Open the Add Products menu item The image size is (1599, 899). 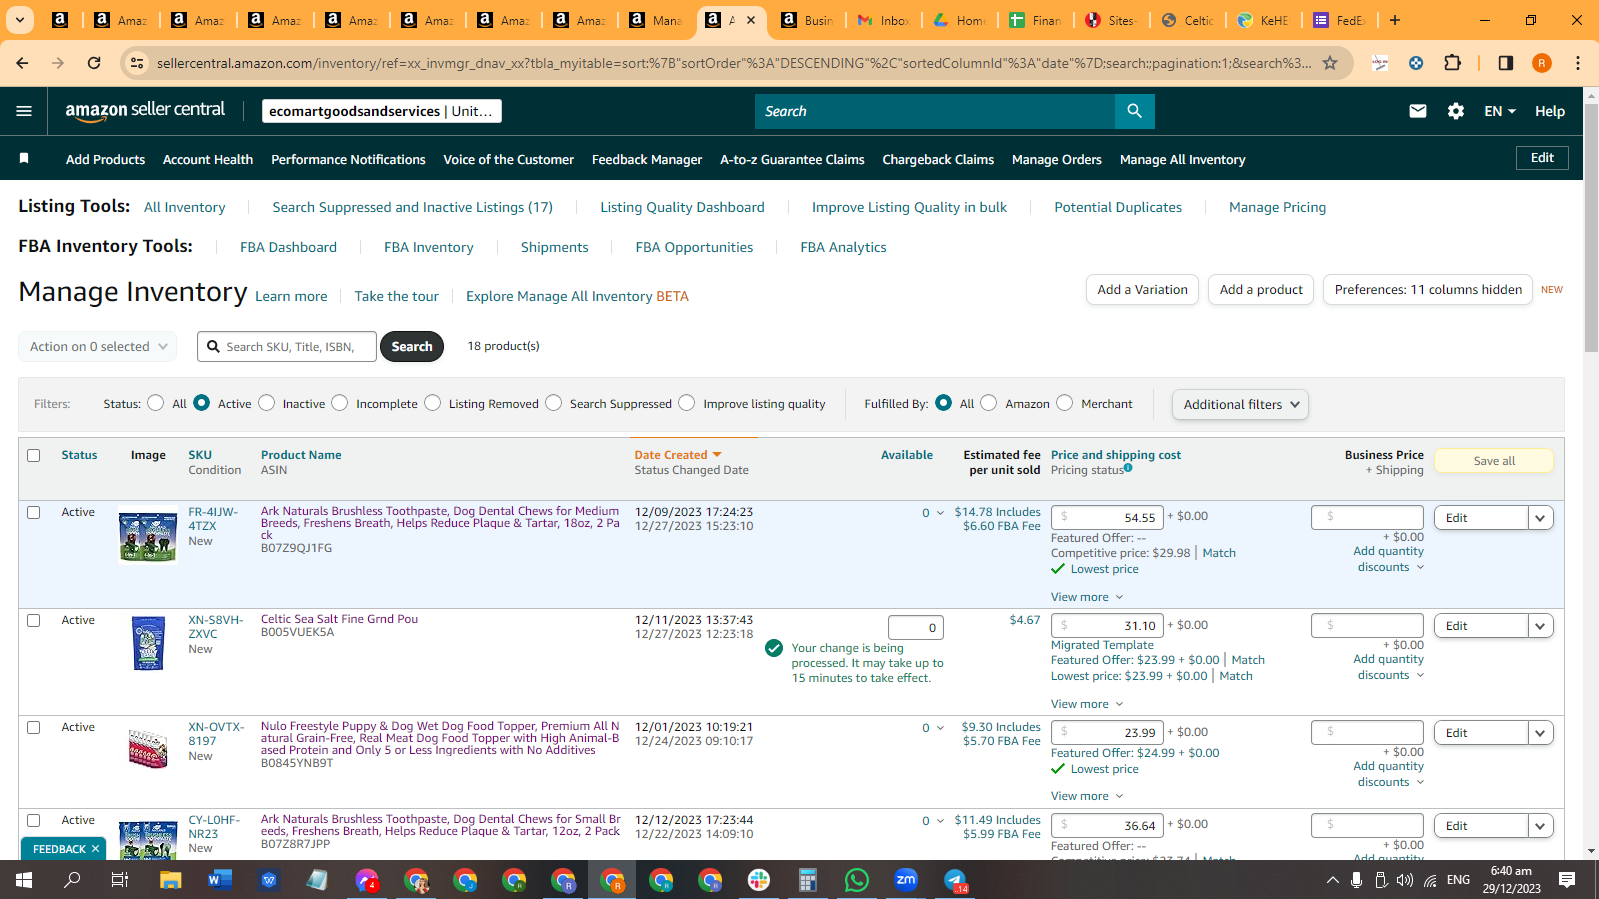pos(105,159)
